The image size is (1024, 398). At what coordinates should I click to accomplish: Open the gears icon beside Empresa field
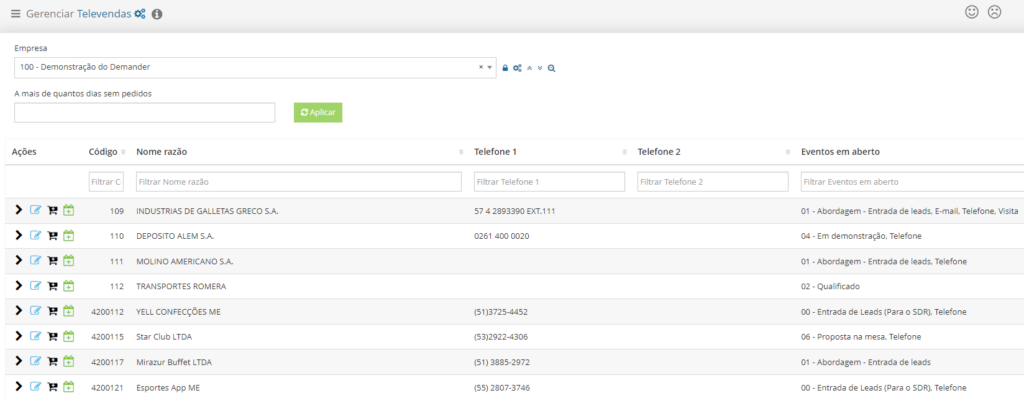point(517,68)
